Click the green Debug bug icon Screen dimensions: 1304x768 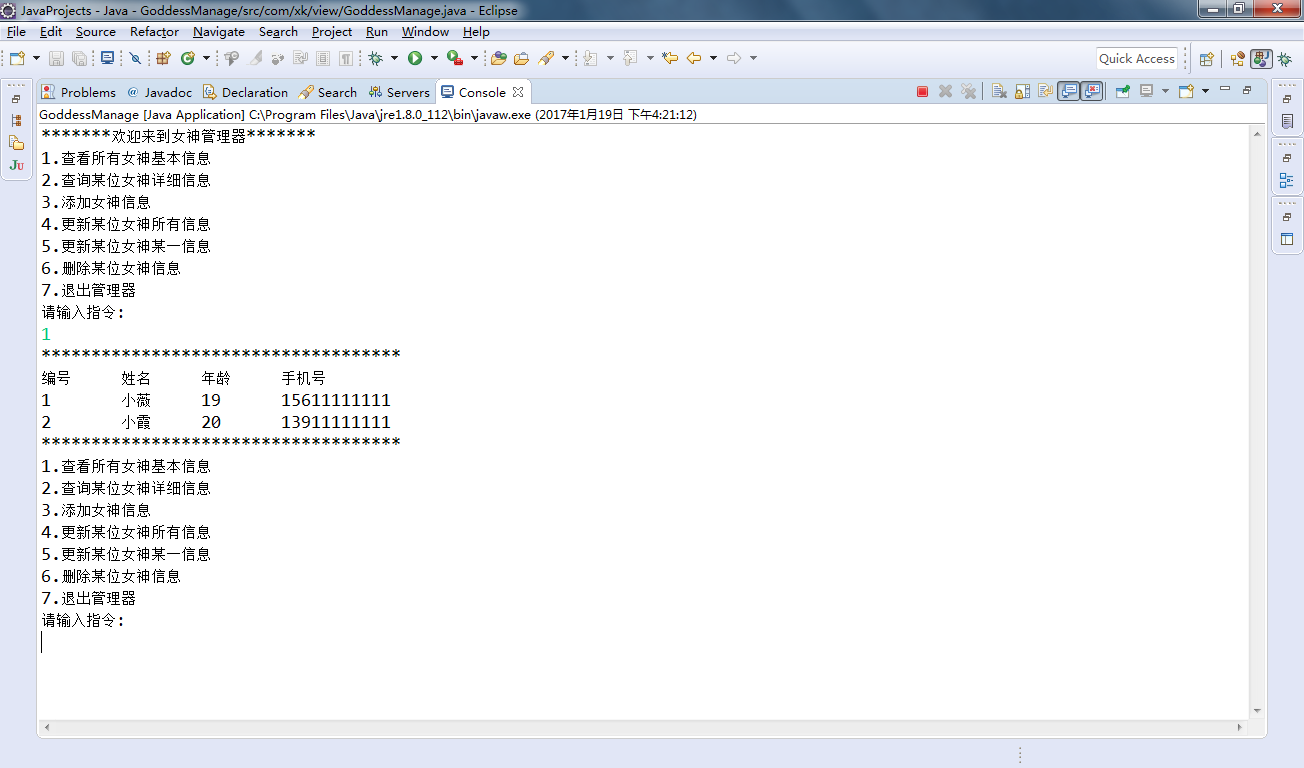(x=376, y=58)
